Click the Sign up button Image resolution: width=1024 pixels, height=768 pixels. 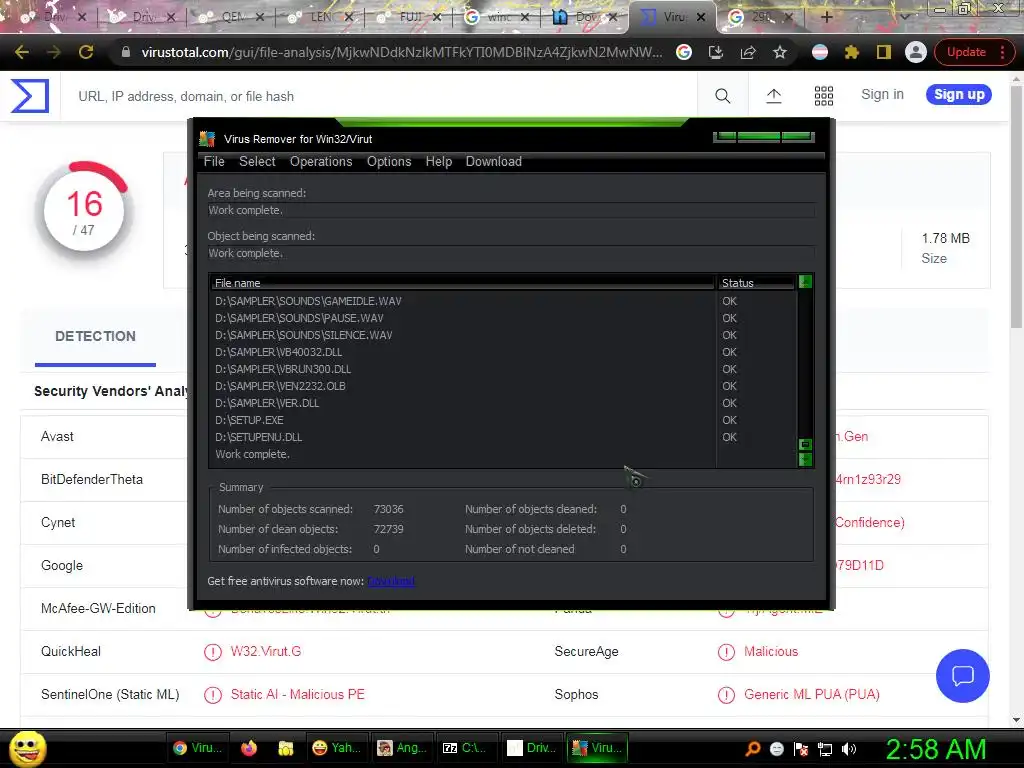[x=959, y=95]
